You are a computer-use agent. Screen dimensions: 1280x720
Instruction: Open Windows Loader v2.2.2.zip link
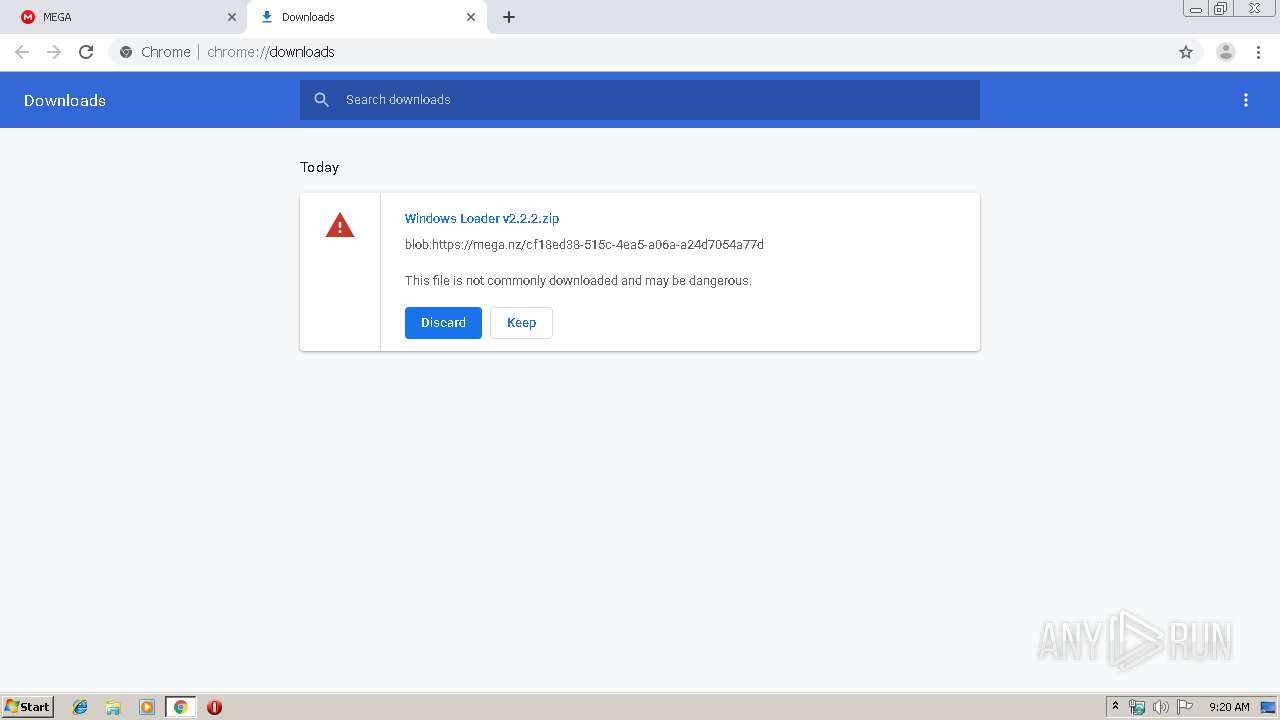click(x=482, y=218)
